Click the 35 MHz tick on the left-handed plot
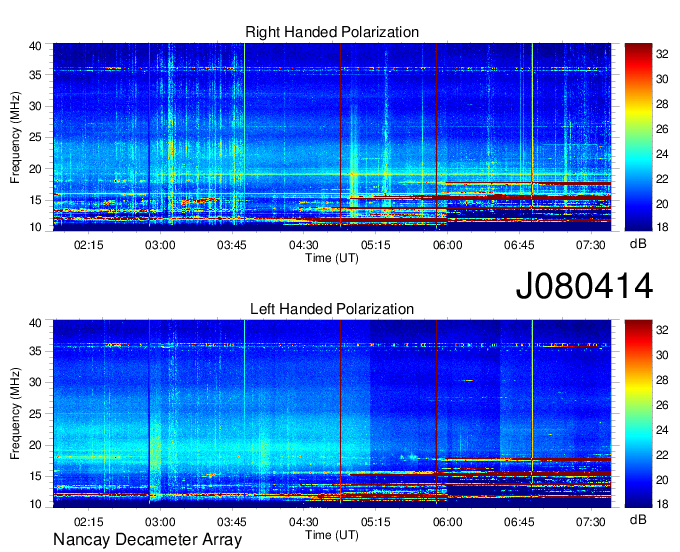This screenshot has height=552, width=680. click(x=35, y=351)
